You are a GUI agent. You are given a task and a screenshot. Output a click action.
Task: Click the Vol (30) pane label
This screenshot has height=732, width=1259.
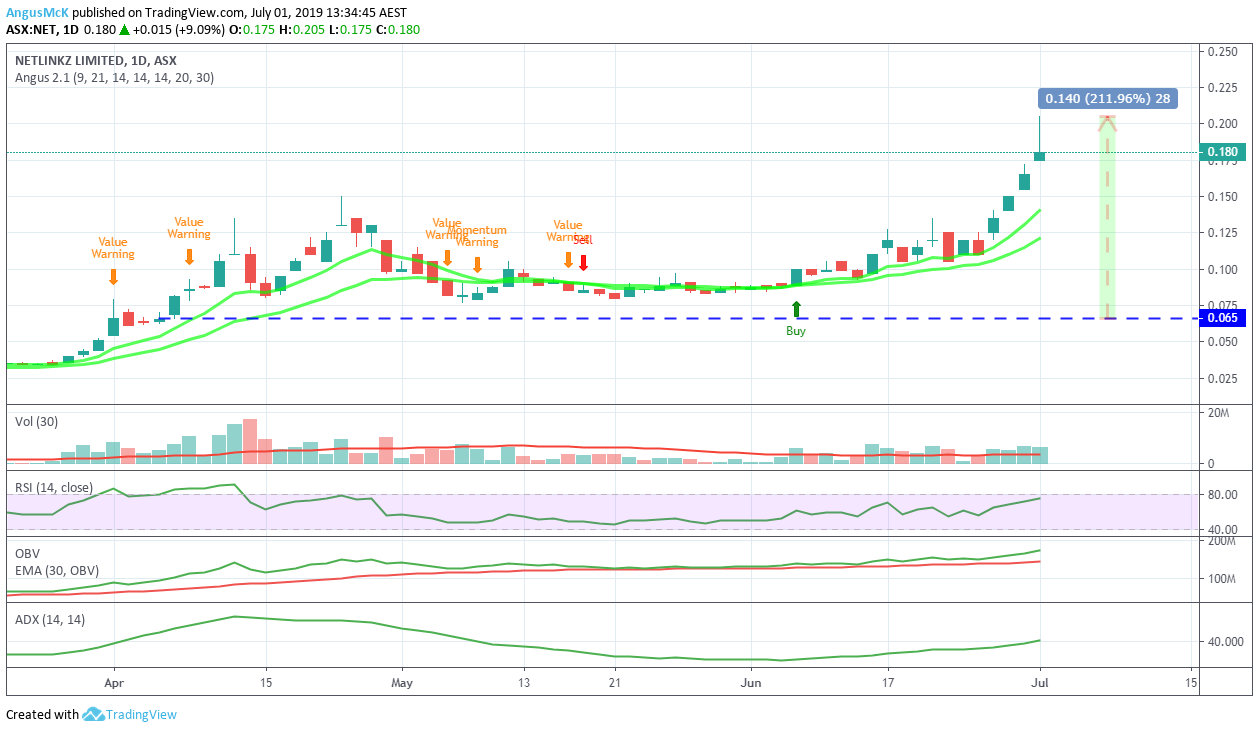pos(35,421)
